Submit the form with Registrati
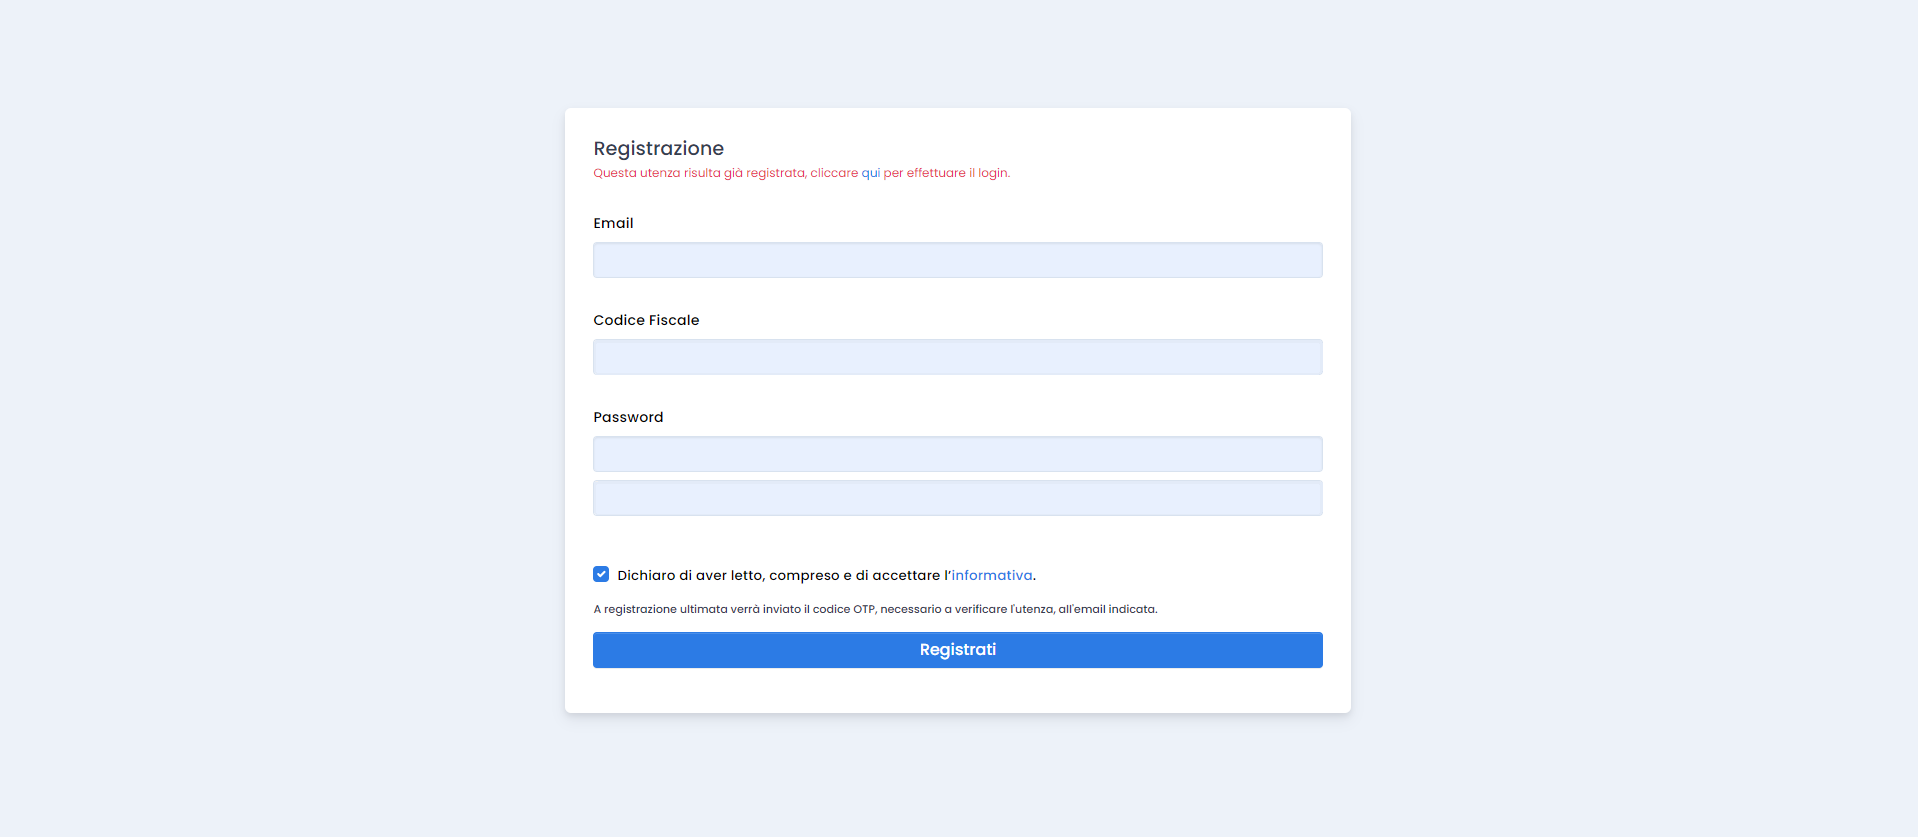Image resolution: width=1918 pixels, height=837 pixels. (957, 649)
